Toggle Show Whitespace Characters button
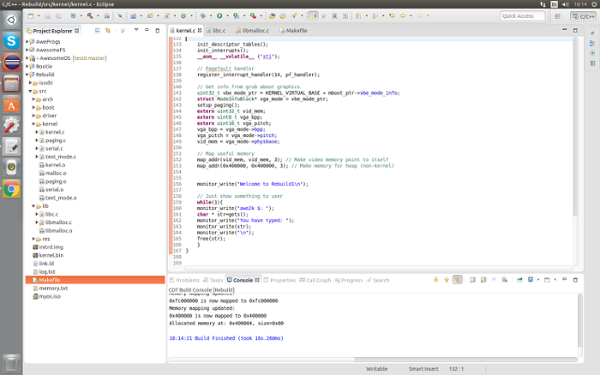This screenshot has height=375, width=600. click(x=345, y=16)
